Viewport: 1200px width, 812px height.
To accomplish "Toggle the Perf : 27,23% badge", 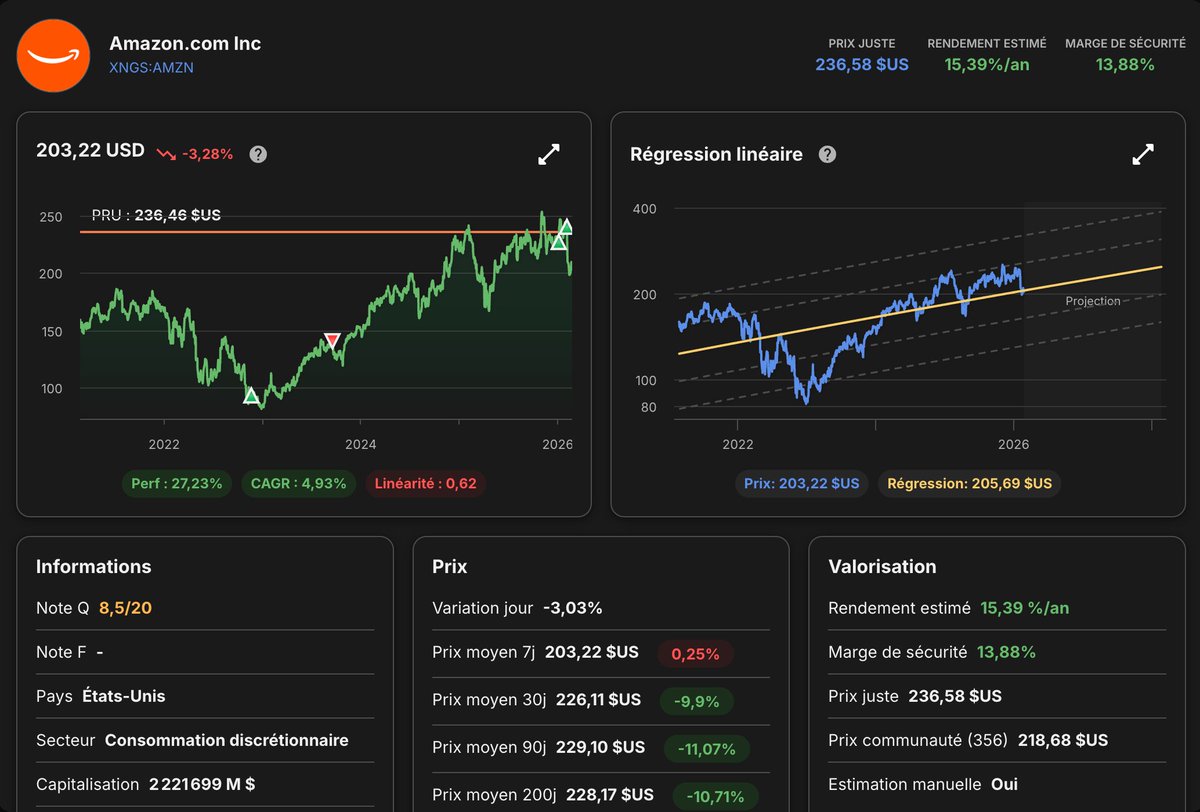I will [x=176, y=483].
